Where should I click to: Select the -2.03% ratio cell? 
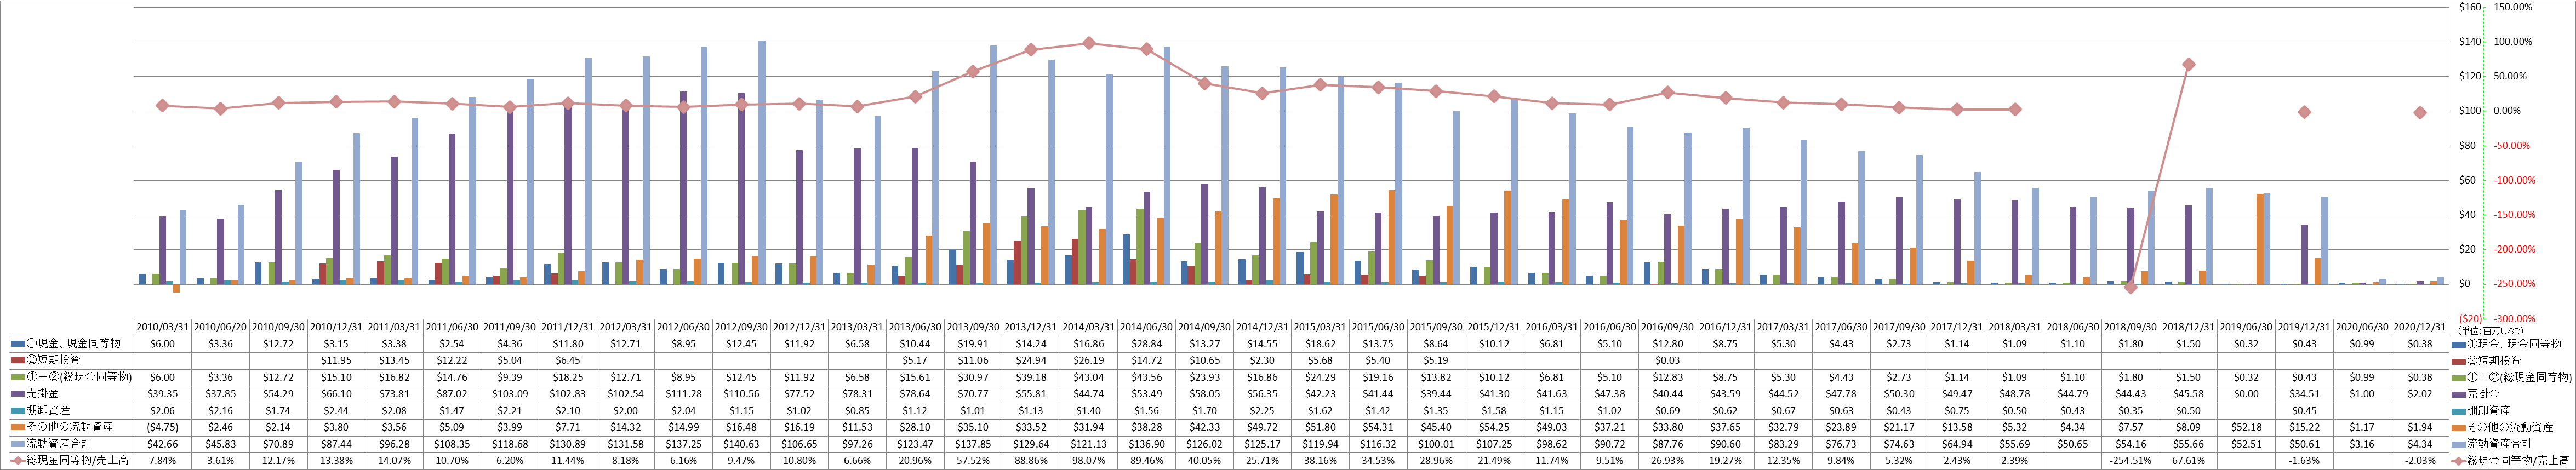coord(2420,461)
